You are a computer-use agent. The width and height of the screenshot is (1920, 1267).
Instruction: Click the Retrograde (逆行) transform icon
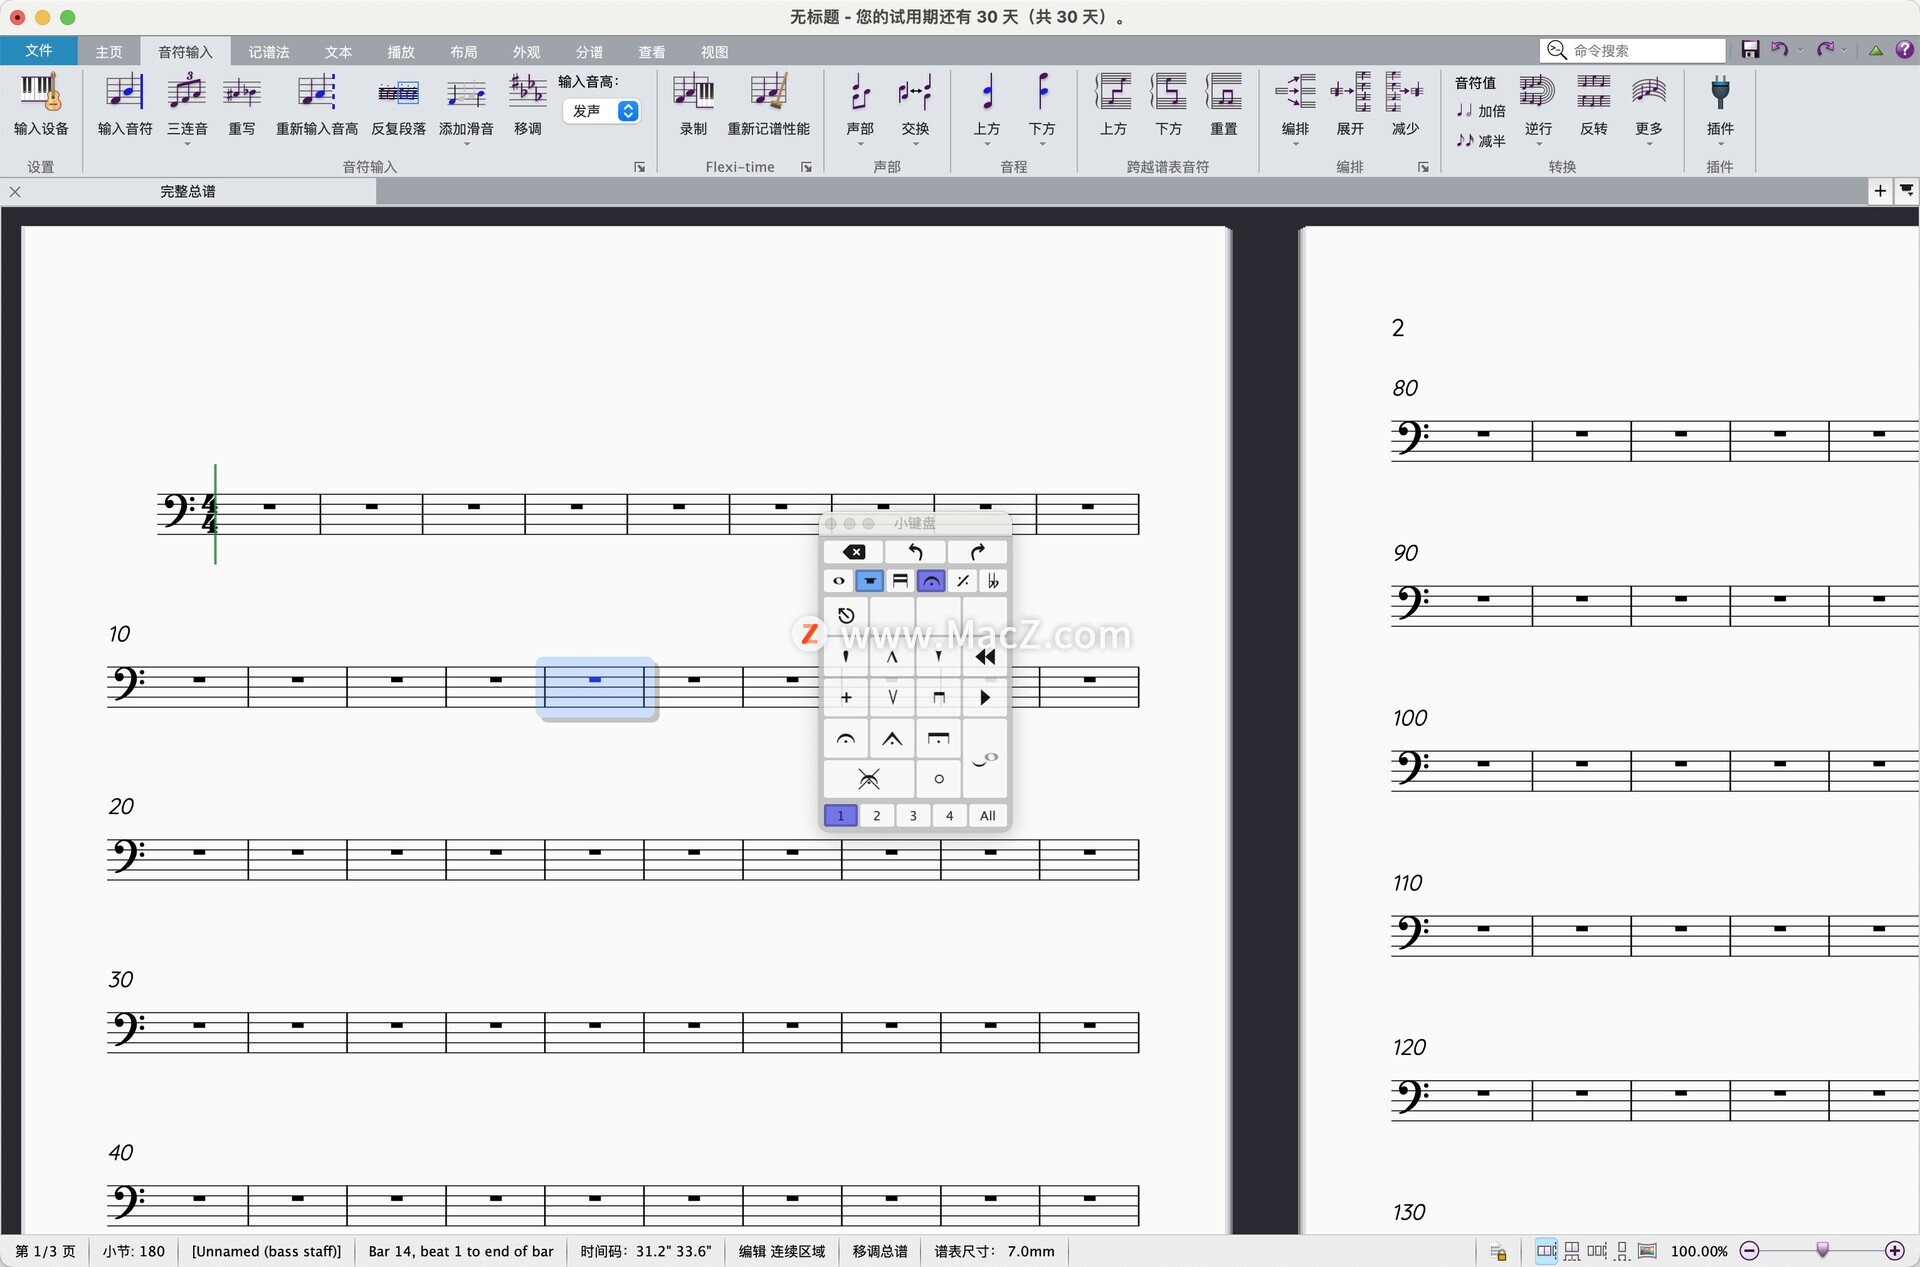tap(1538, 104)
